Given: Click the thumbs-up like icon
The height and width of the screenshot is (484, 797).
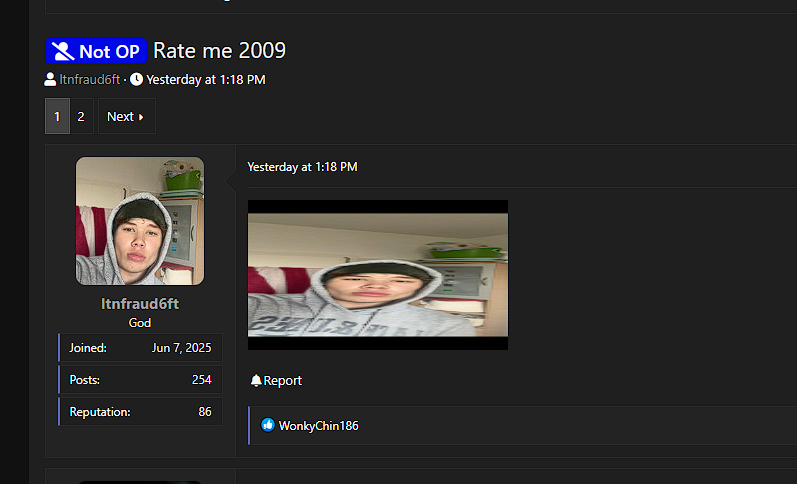Looking at the screenshot, I should [x=268, y=425].
